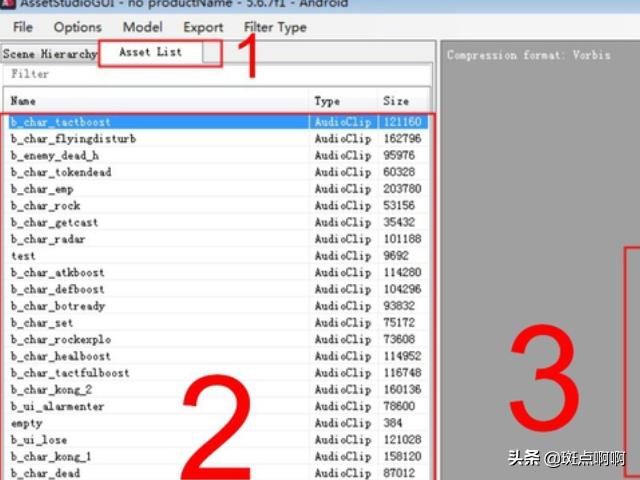This screenshot has width=640, height=480.
Task: Select the asset named empty
Action: pos(26,423)
